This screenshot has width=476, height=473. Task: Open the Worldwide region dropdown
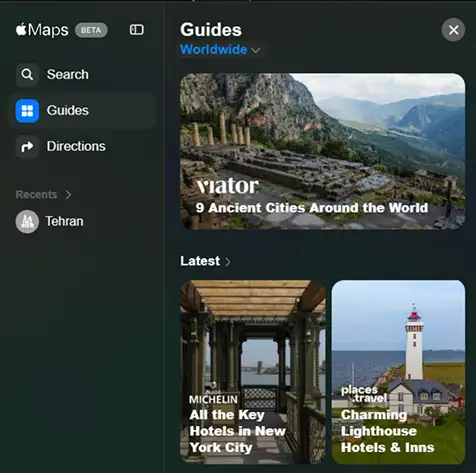[220, 50]
